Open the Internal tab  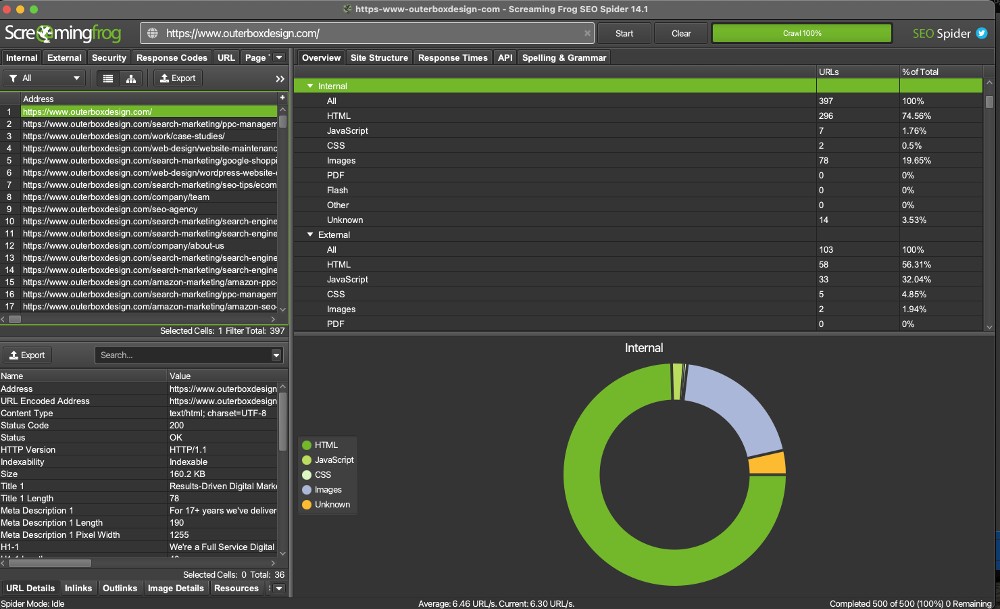click(22, 57)
